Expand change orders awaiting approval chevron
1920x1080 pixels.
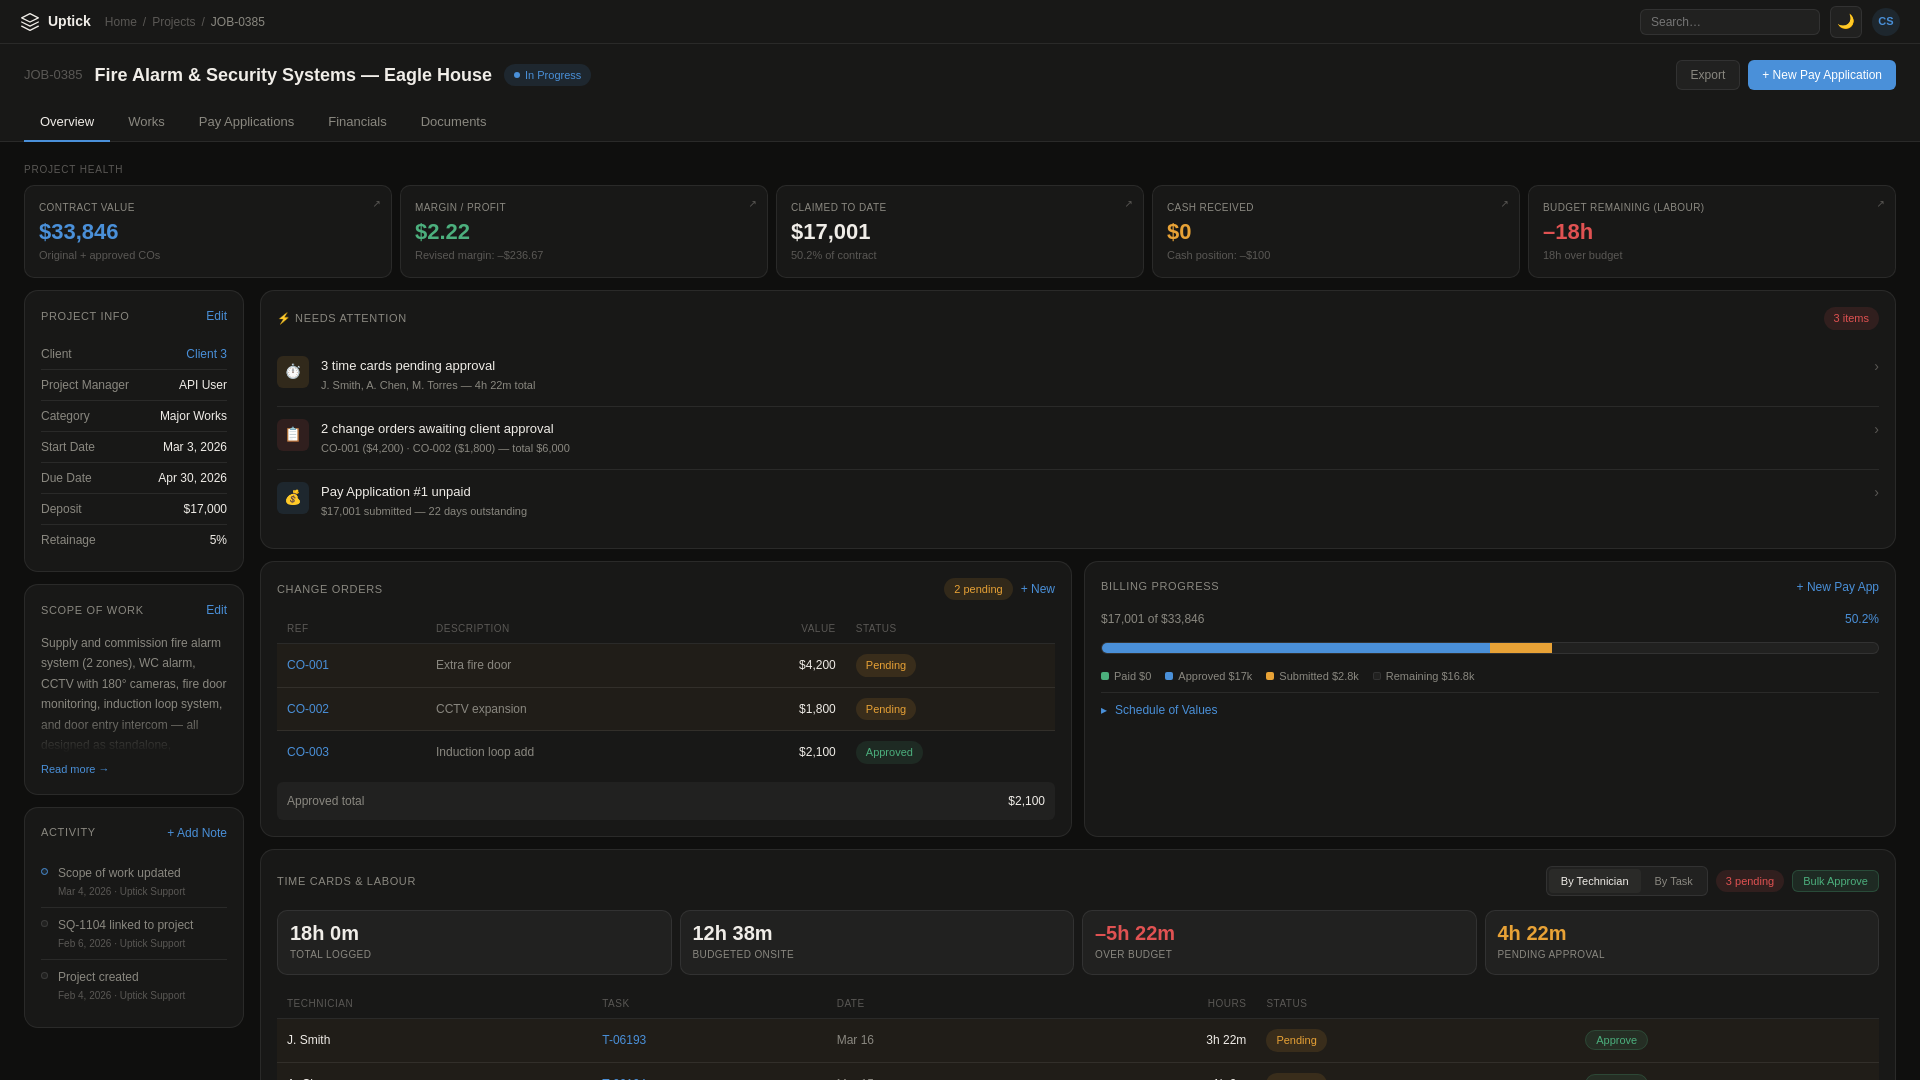point(1876,430)
